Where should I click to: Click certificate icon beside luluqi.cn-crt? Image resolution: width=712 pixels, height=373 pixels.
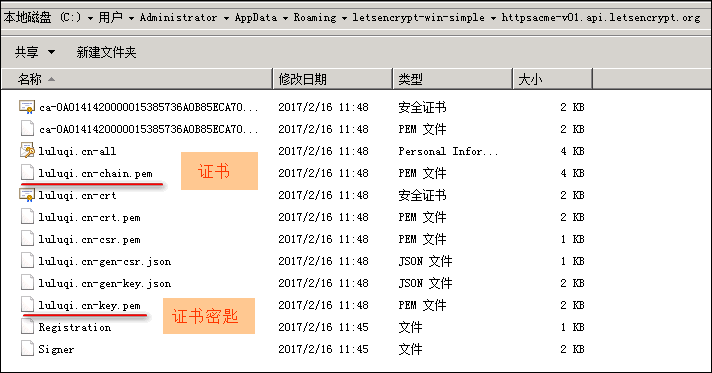coord(27,195)
